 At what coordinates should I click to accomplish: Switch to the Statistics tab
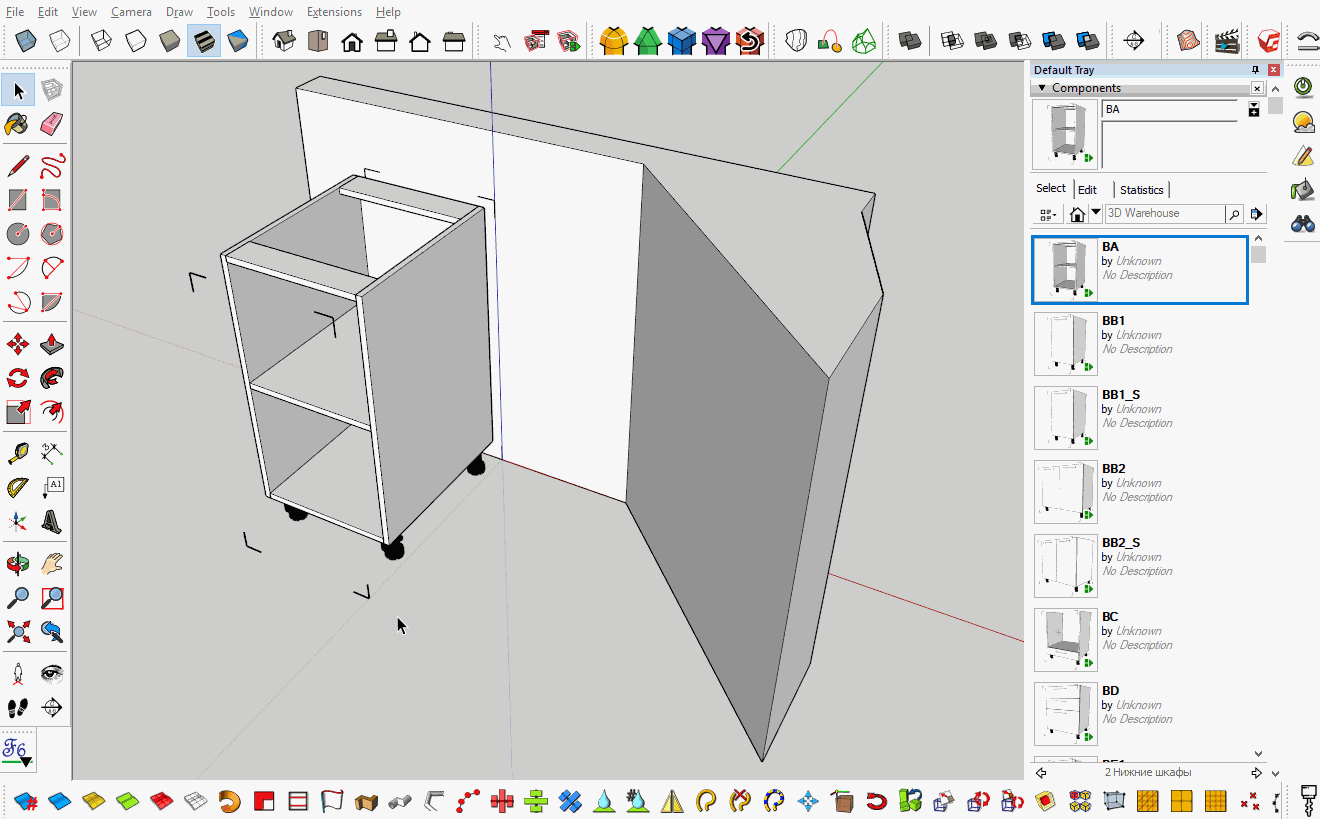pos(1141,189)
